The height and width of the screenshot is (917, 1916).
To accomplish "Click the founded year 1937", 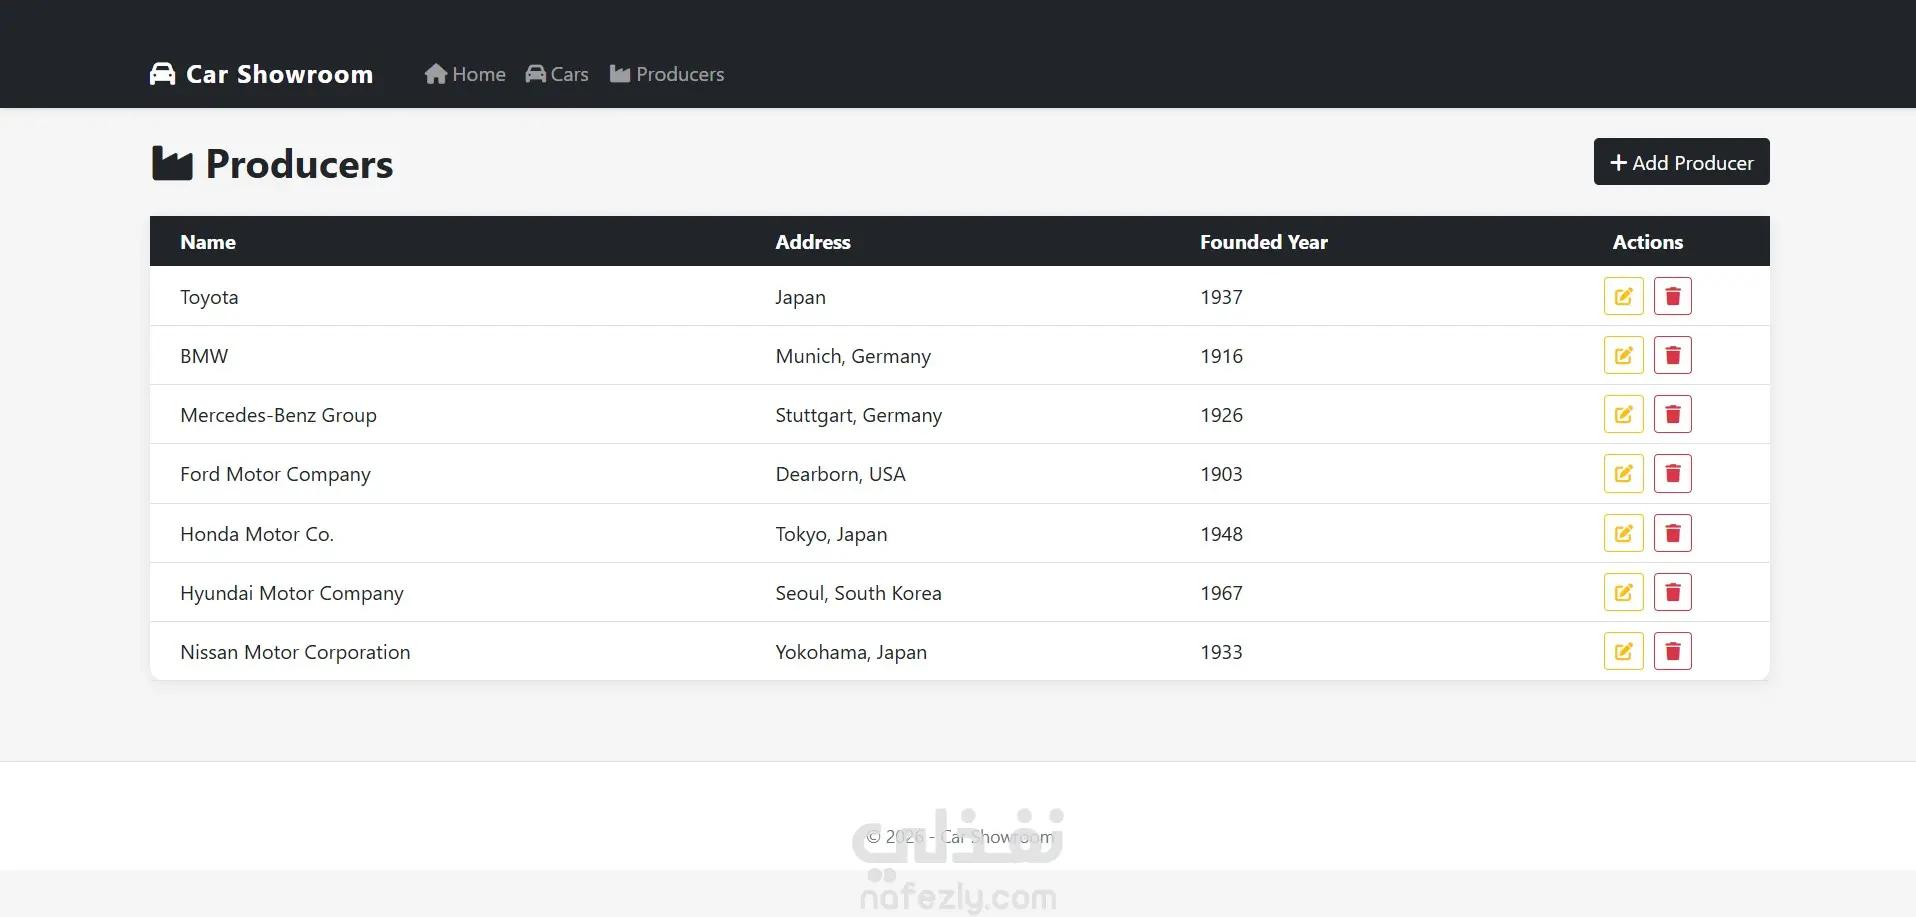I will 1221,297.
